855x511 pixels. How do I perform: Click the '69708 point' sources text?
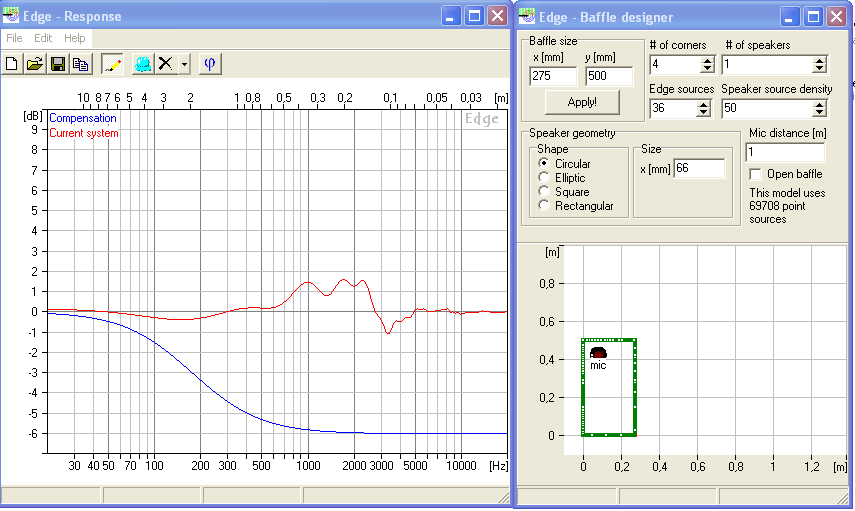tap(778, 206)
